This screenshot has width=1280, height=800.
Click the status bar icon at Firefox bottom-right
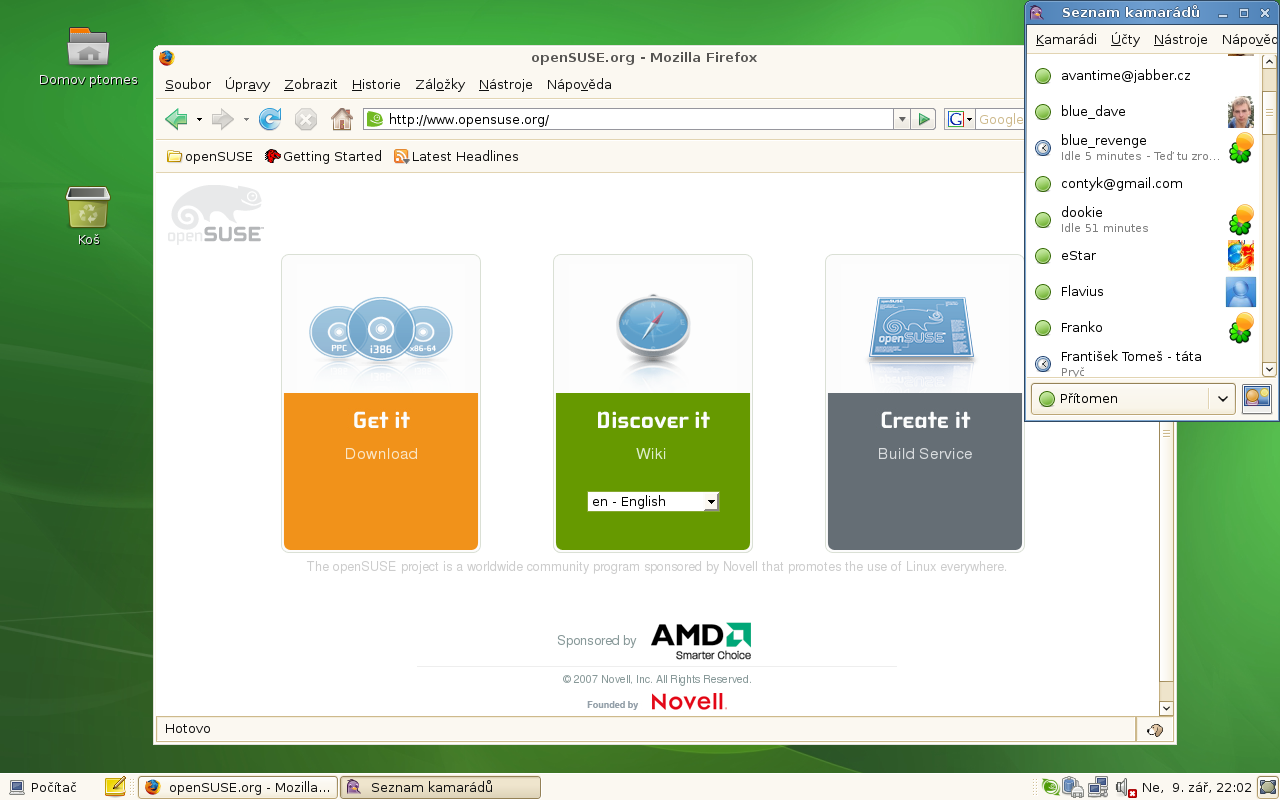coord(1155,730)
